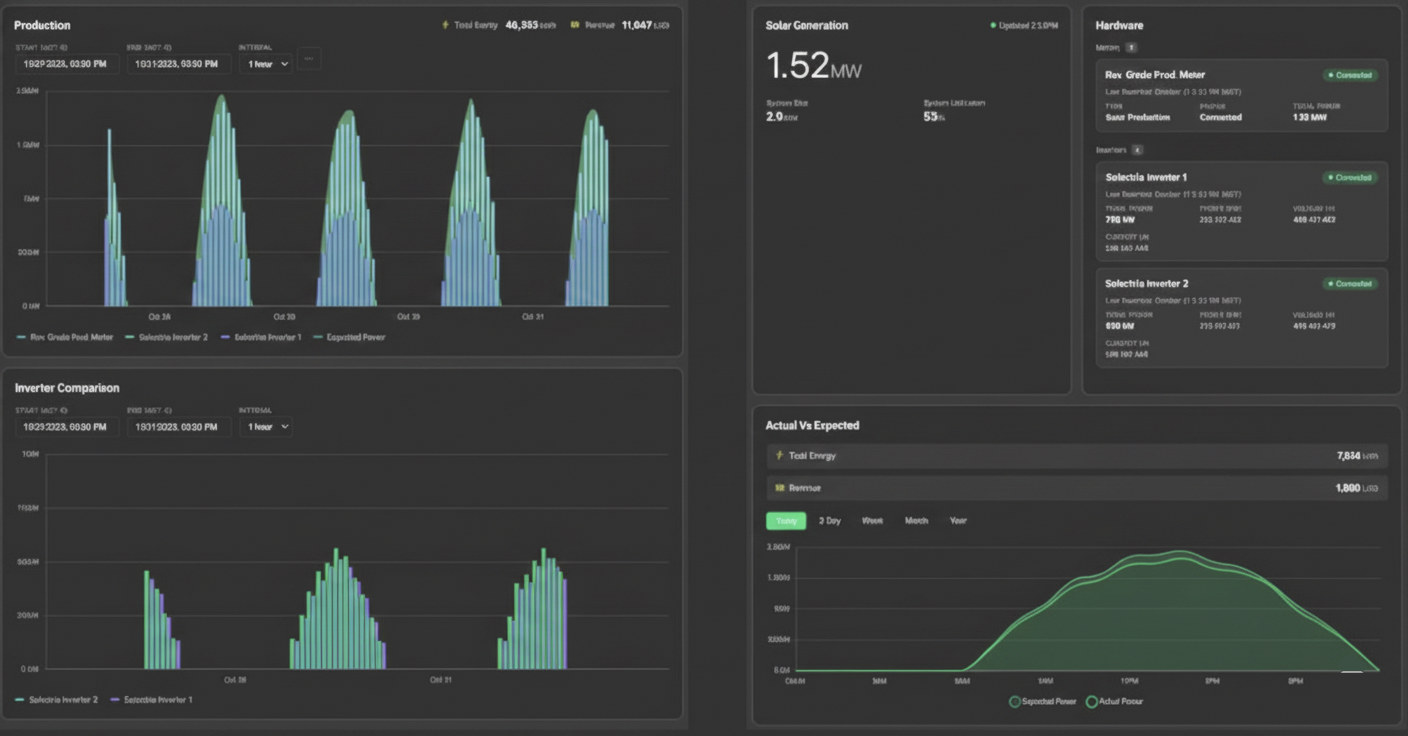Switch to the Week tab in Actual Vs Expected
The image size is (1408, 736).
click(872, 521)
